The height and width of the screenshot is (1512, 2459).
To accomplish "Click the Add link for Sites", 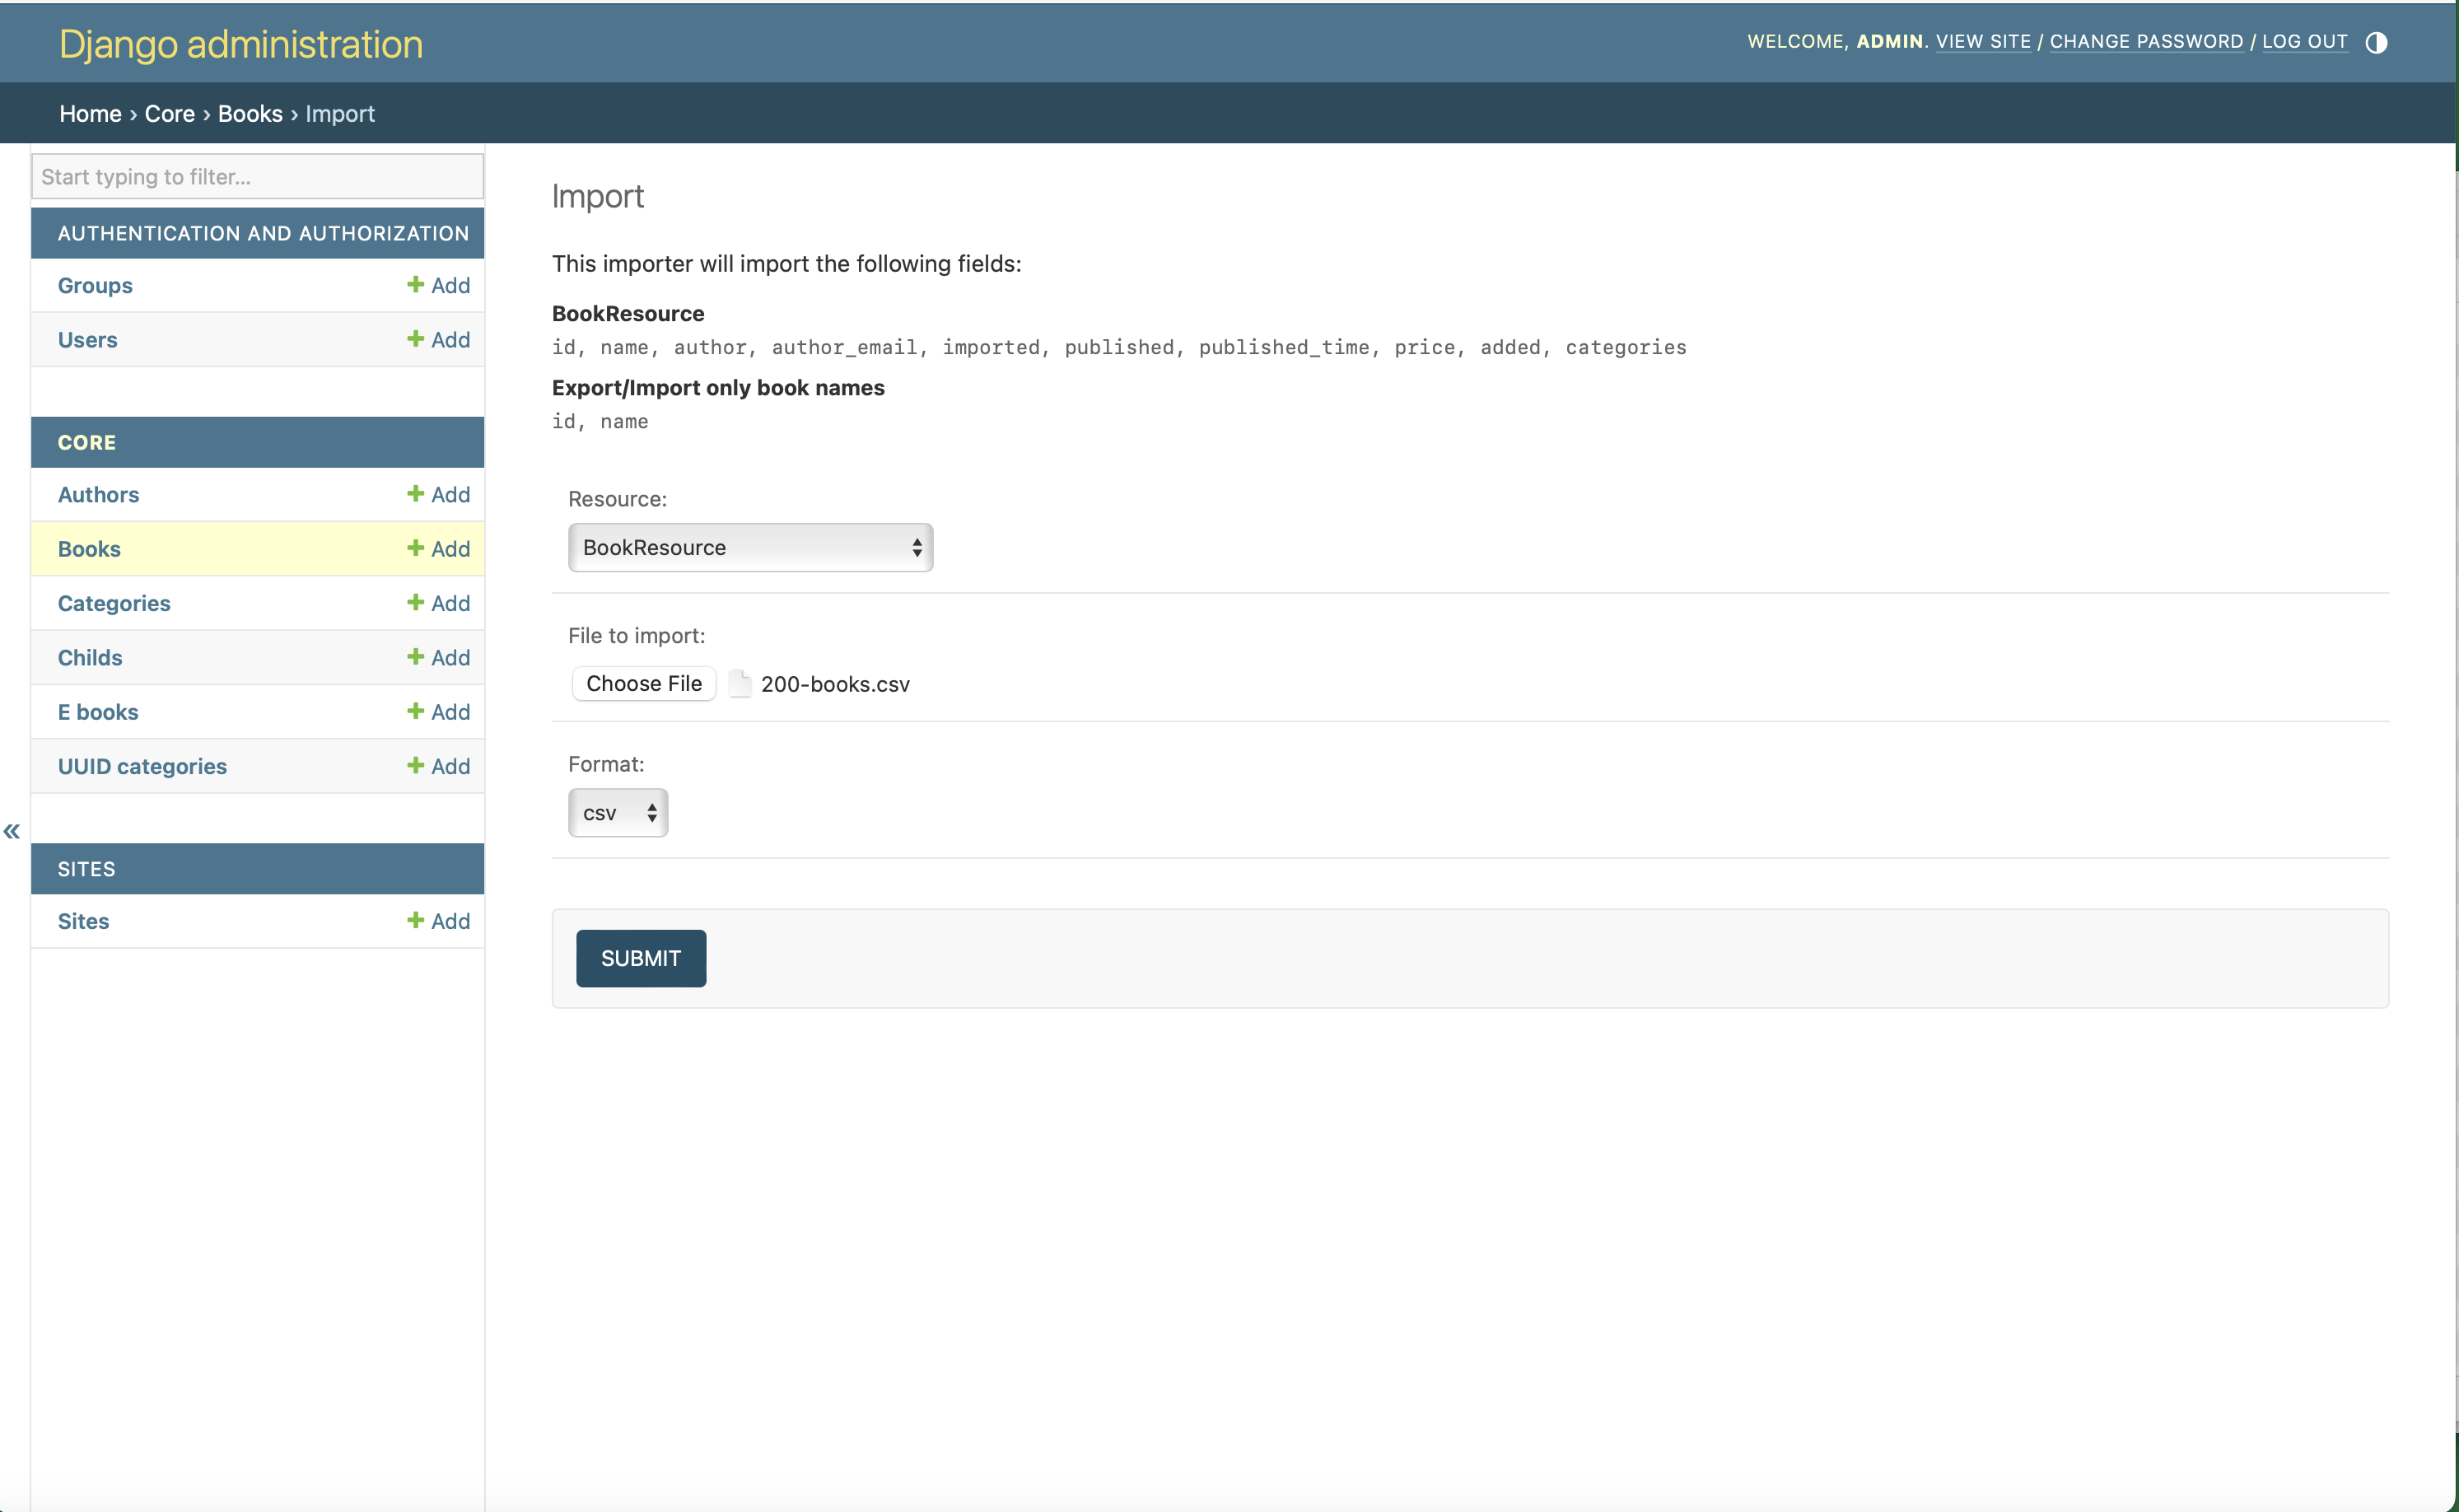I will coord(439,921).
